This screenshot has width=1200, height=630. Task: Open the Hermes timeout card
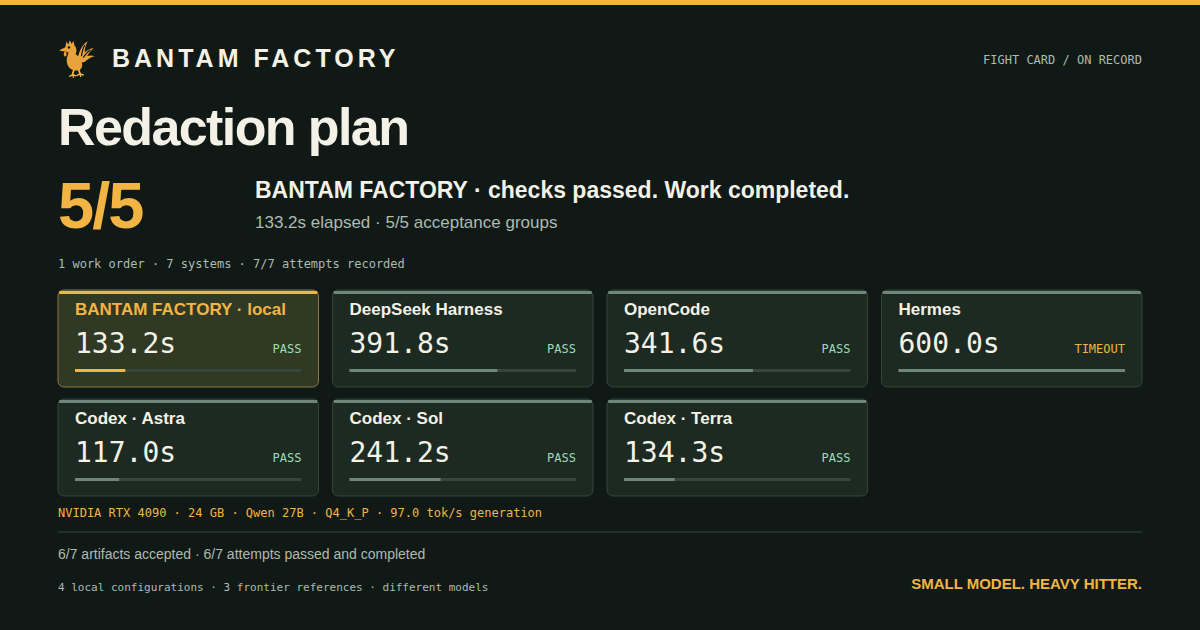(x=1011, y=339)
